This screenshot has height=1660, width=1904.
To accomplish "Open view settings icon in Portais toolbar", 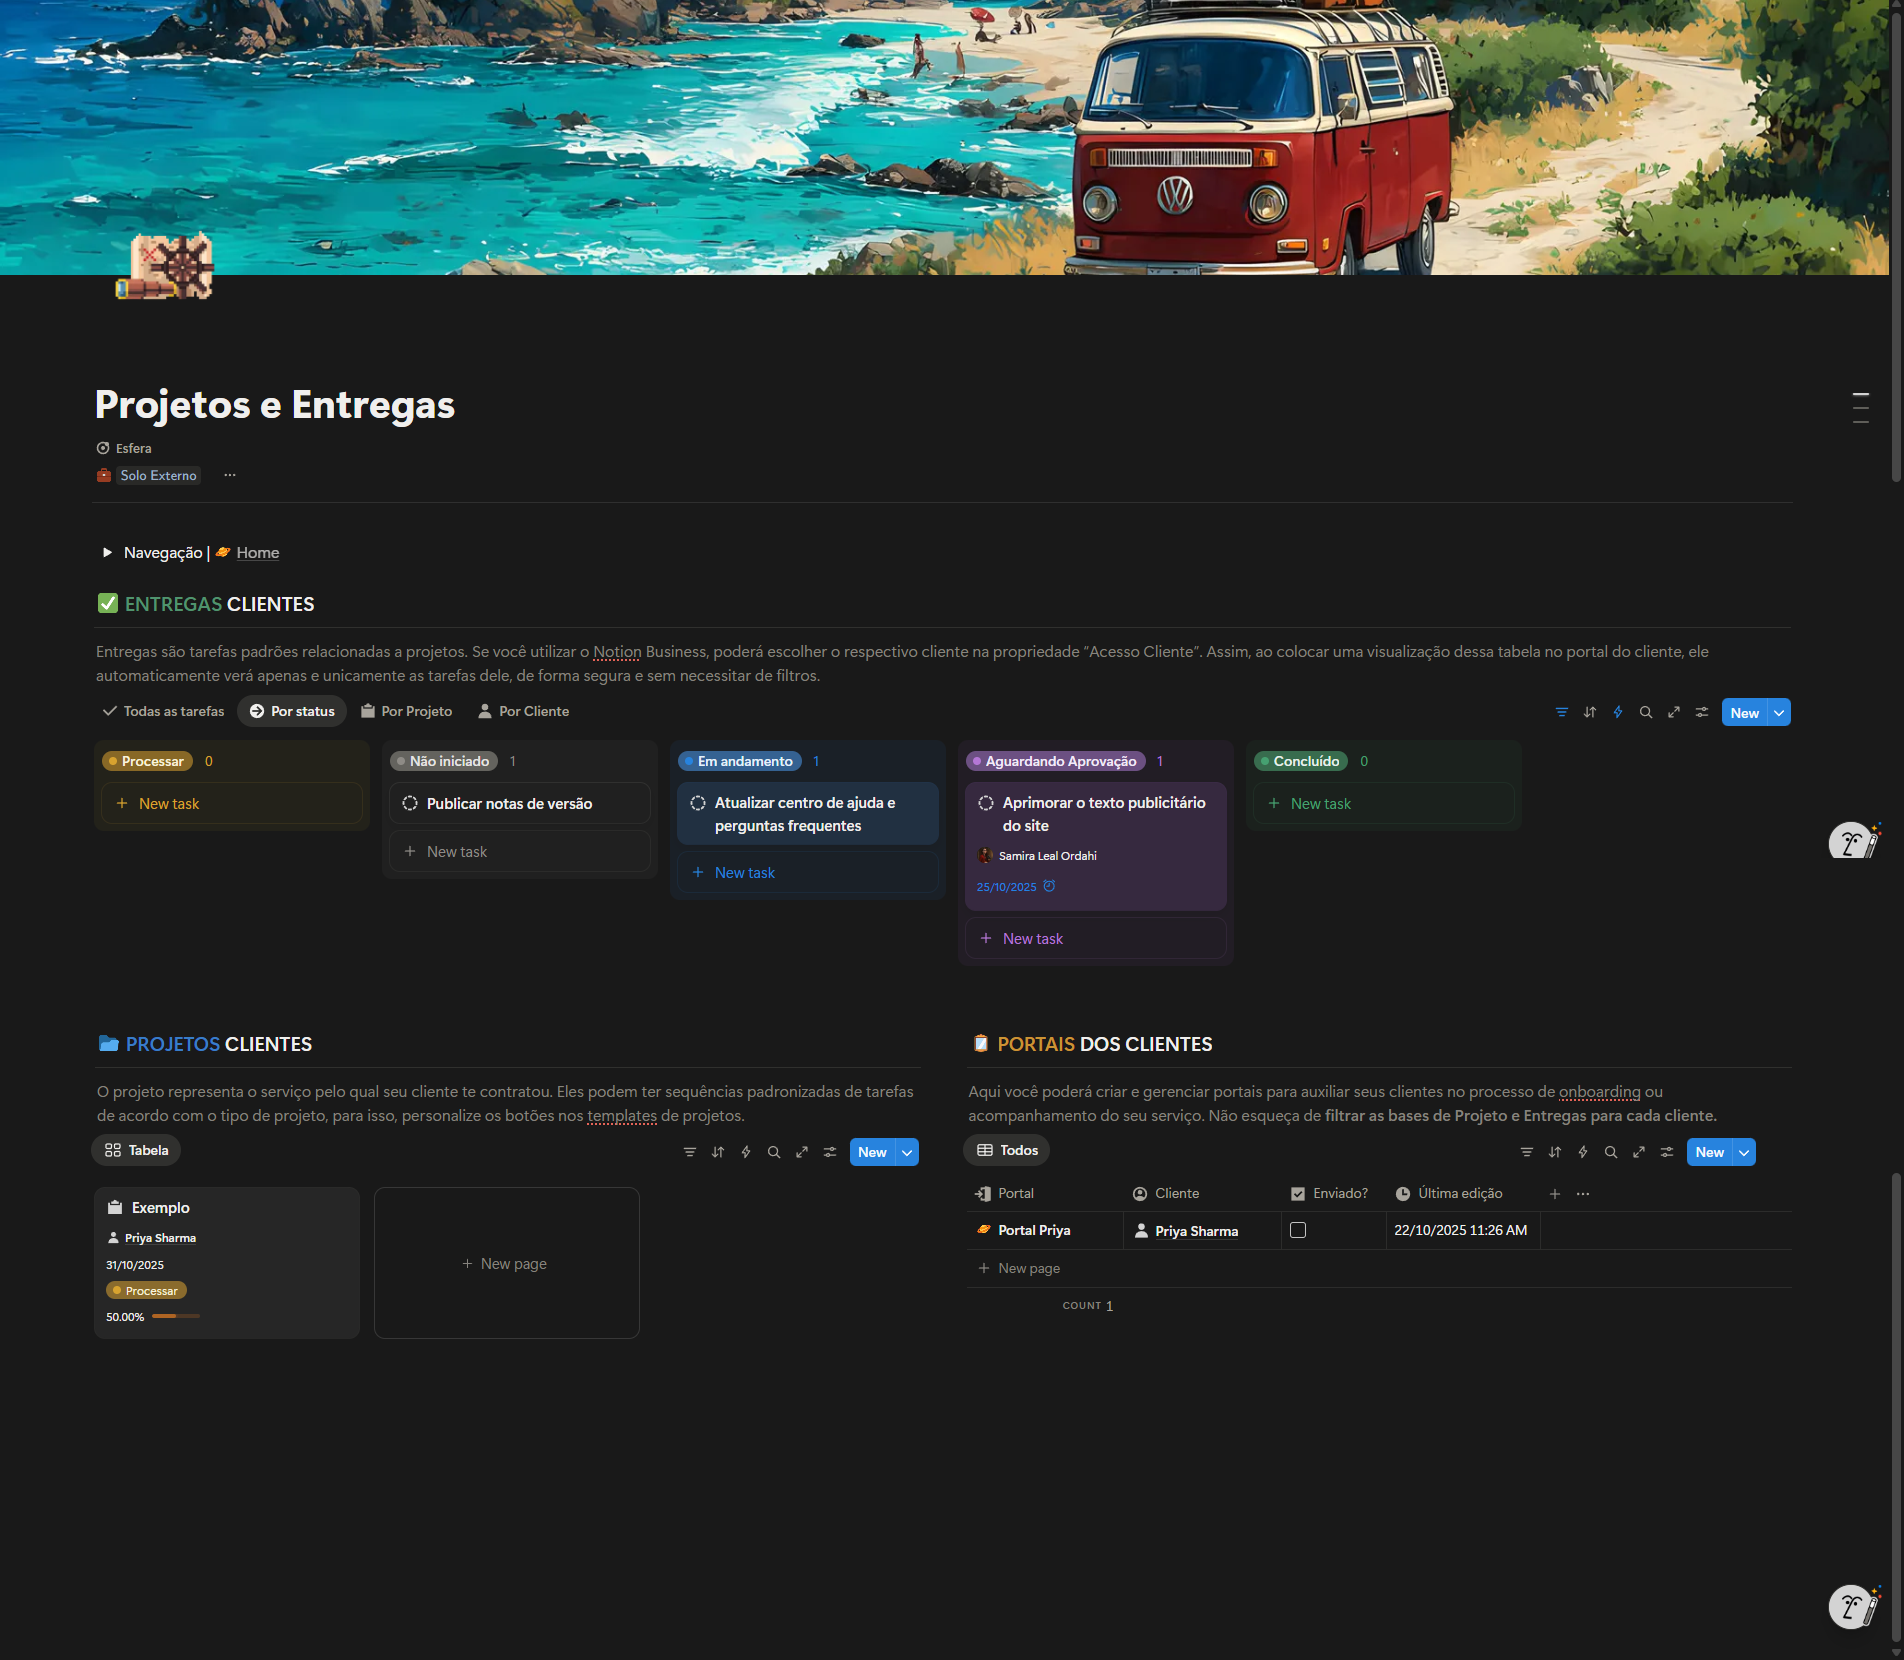I will (x=1666, y=1152).
